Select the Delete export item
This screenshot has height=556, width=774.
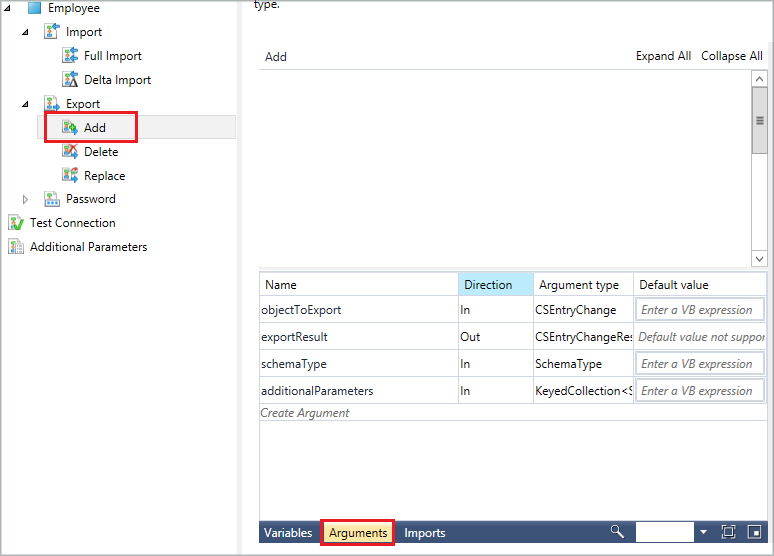coord(101,152)
